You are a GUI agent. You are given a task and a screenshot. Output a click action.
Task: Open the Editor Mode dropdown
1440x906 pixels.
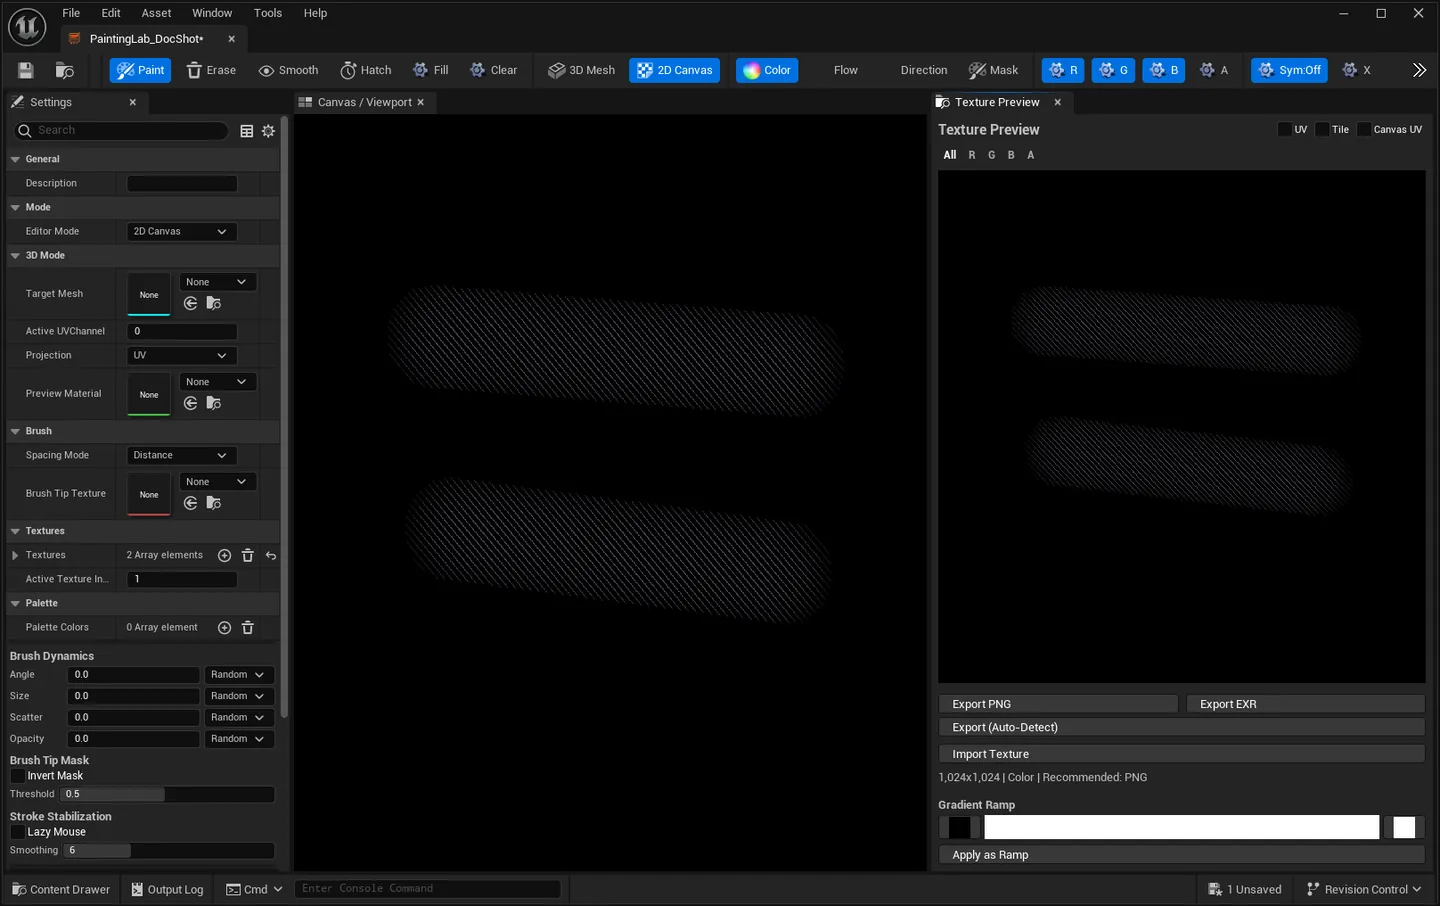pos(181,231)
